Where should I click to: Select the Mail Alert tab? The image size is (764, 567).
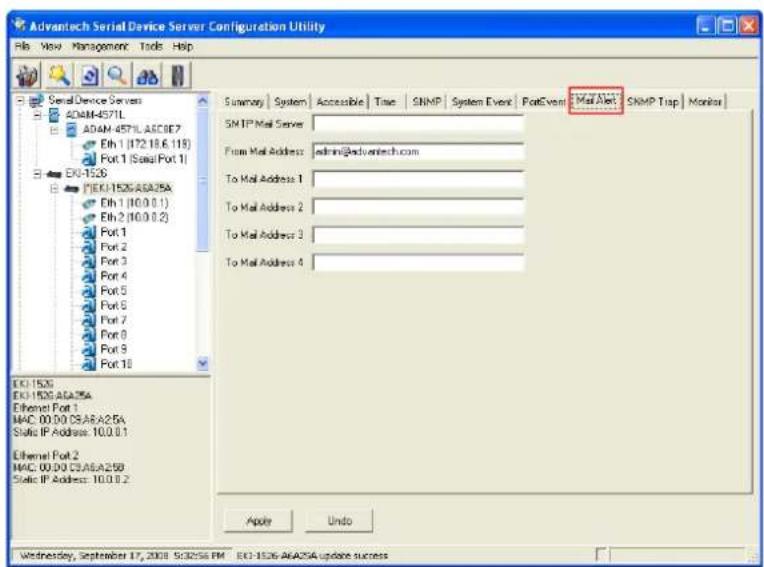pos(596,101)
